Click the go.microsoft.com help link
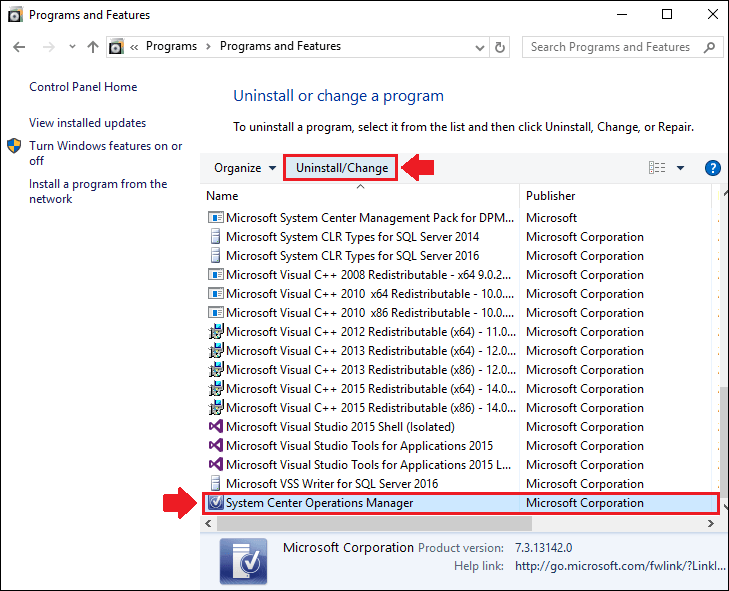The image size is (729, 591). tap(620, 566)
